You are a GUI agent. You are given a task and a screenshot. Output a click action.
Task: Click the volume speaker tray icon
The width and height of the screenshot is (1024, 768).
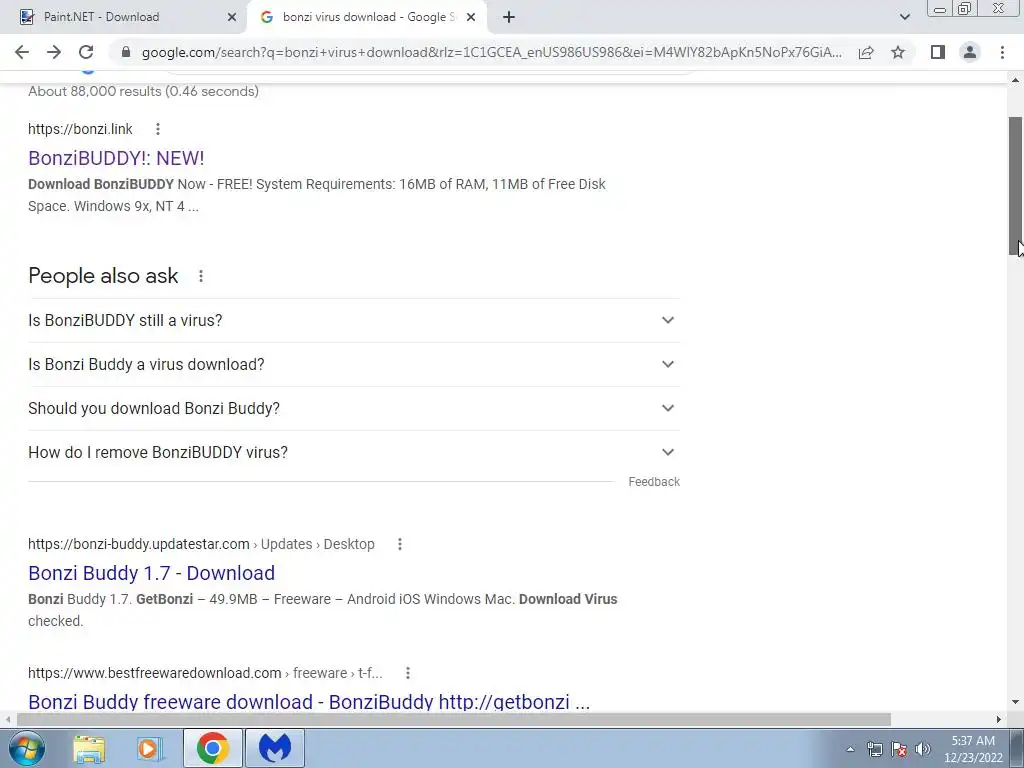pyautogui.click(x=922, y=749)
